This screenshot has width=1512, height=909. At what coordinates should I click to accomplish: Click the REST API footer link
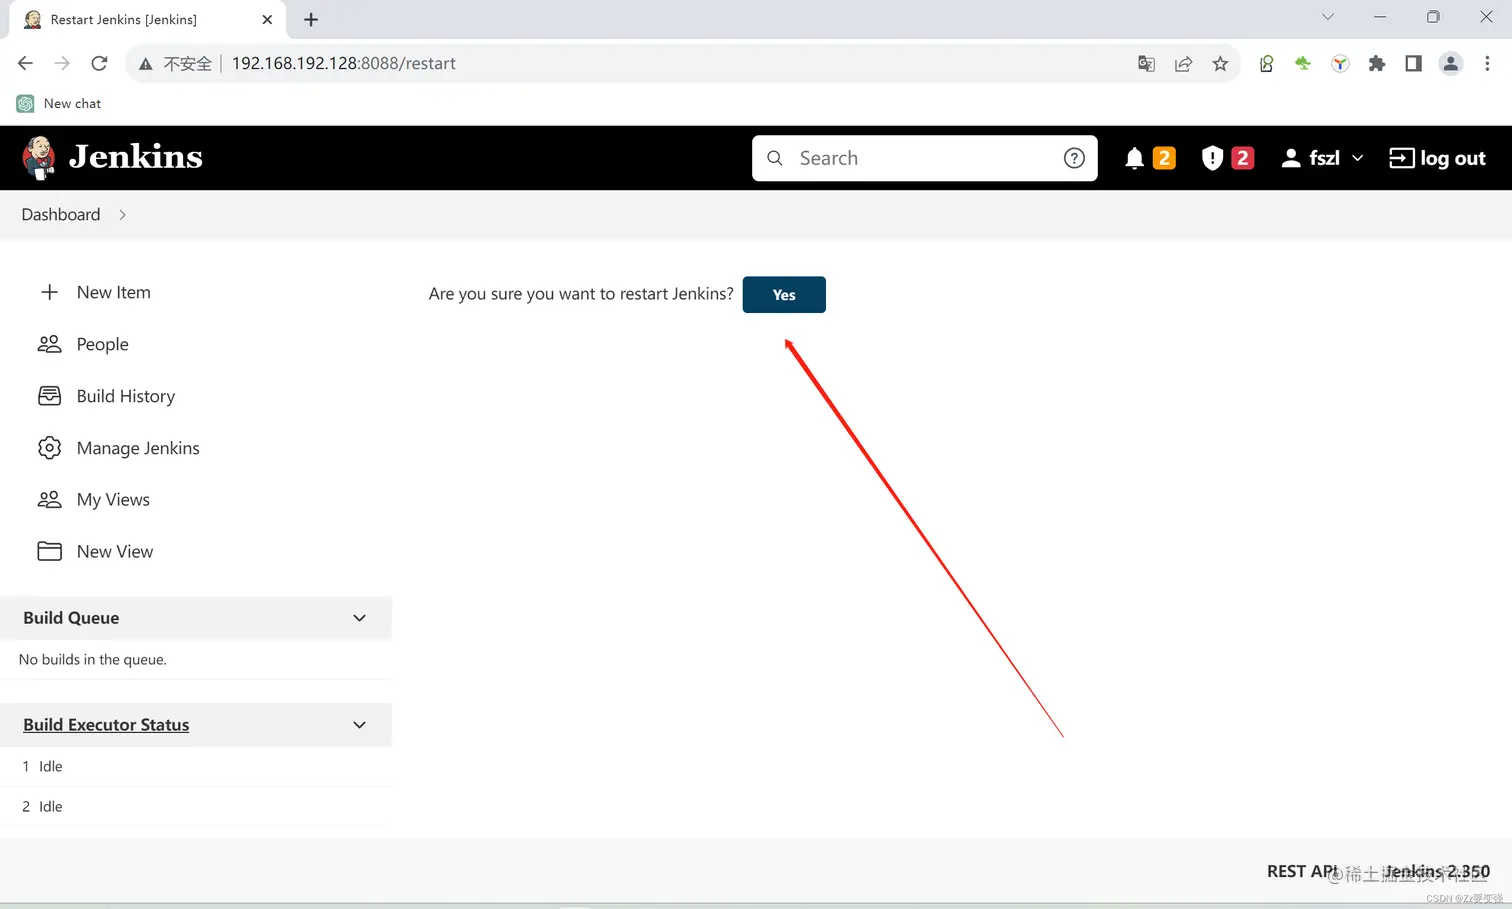(1301, 871)
